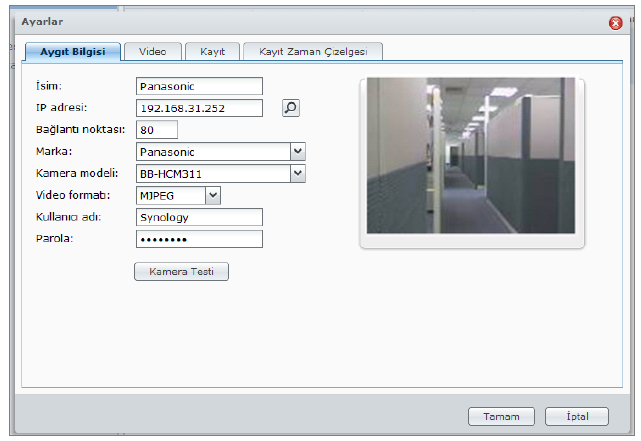Open the Kayıt tab
The height and width of the screenshot is (441, 641).
click(x=212, y=51)
